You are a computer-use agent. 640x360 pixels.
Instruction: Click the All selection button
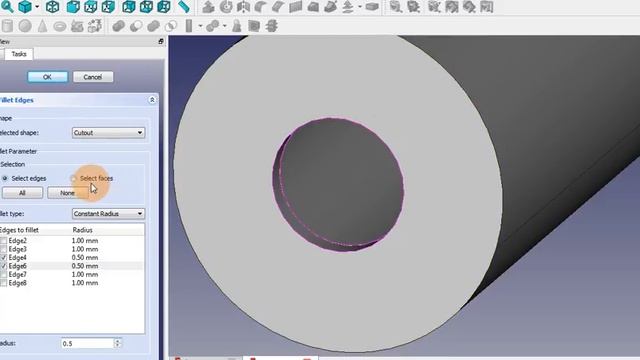pos(22,193)
